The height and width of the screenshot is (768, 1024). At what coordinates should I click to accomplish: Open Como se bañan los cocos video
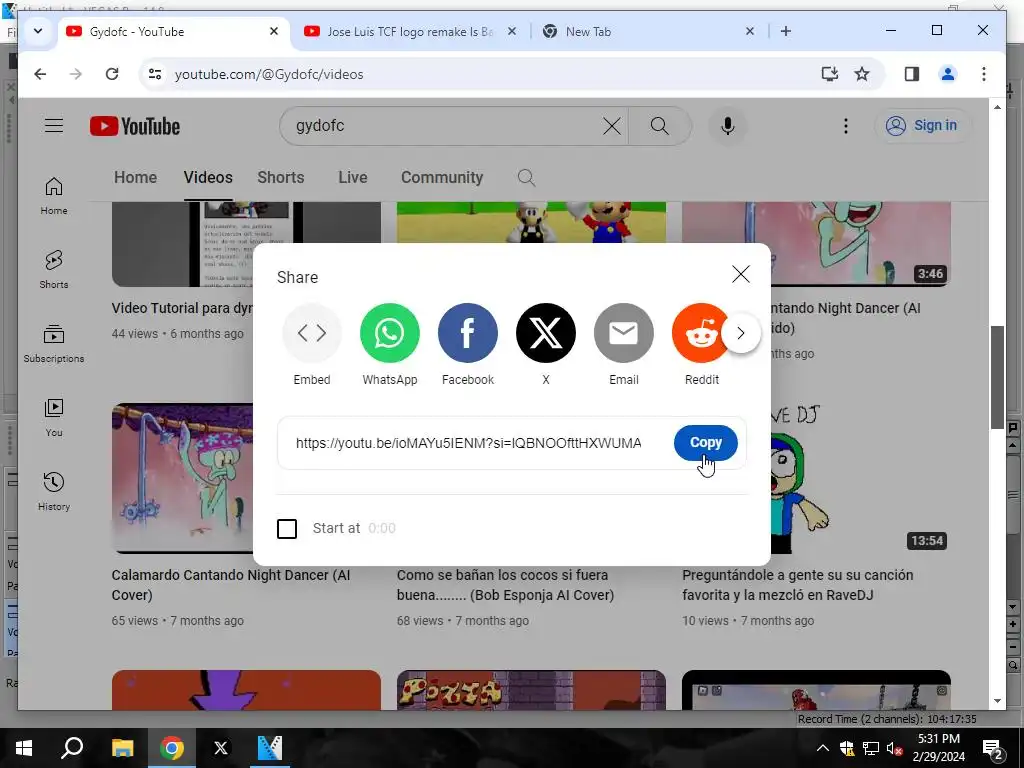(x=505, y=585)
